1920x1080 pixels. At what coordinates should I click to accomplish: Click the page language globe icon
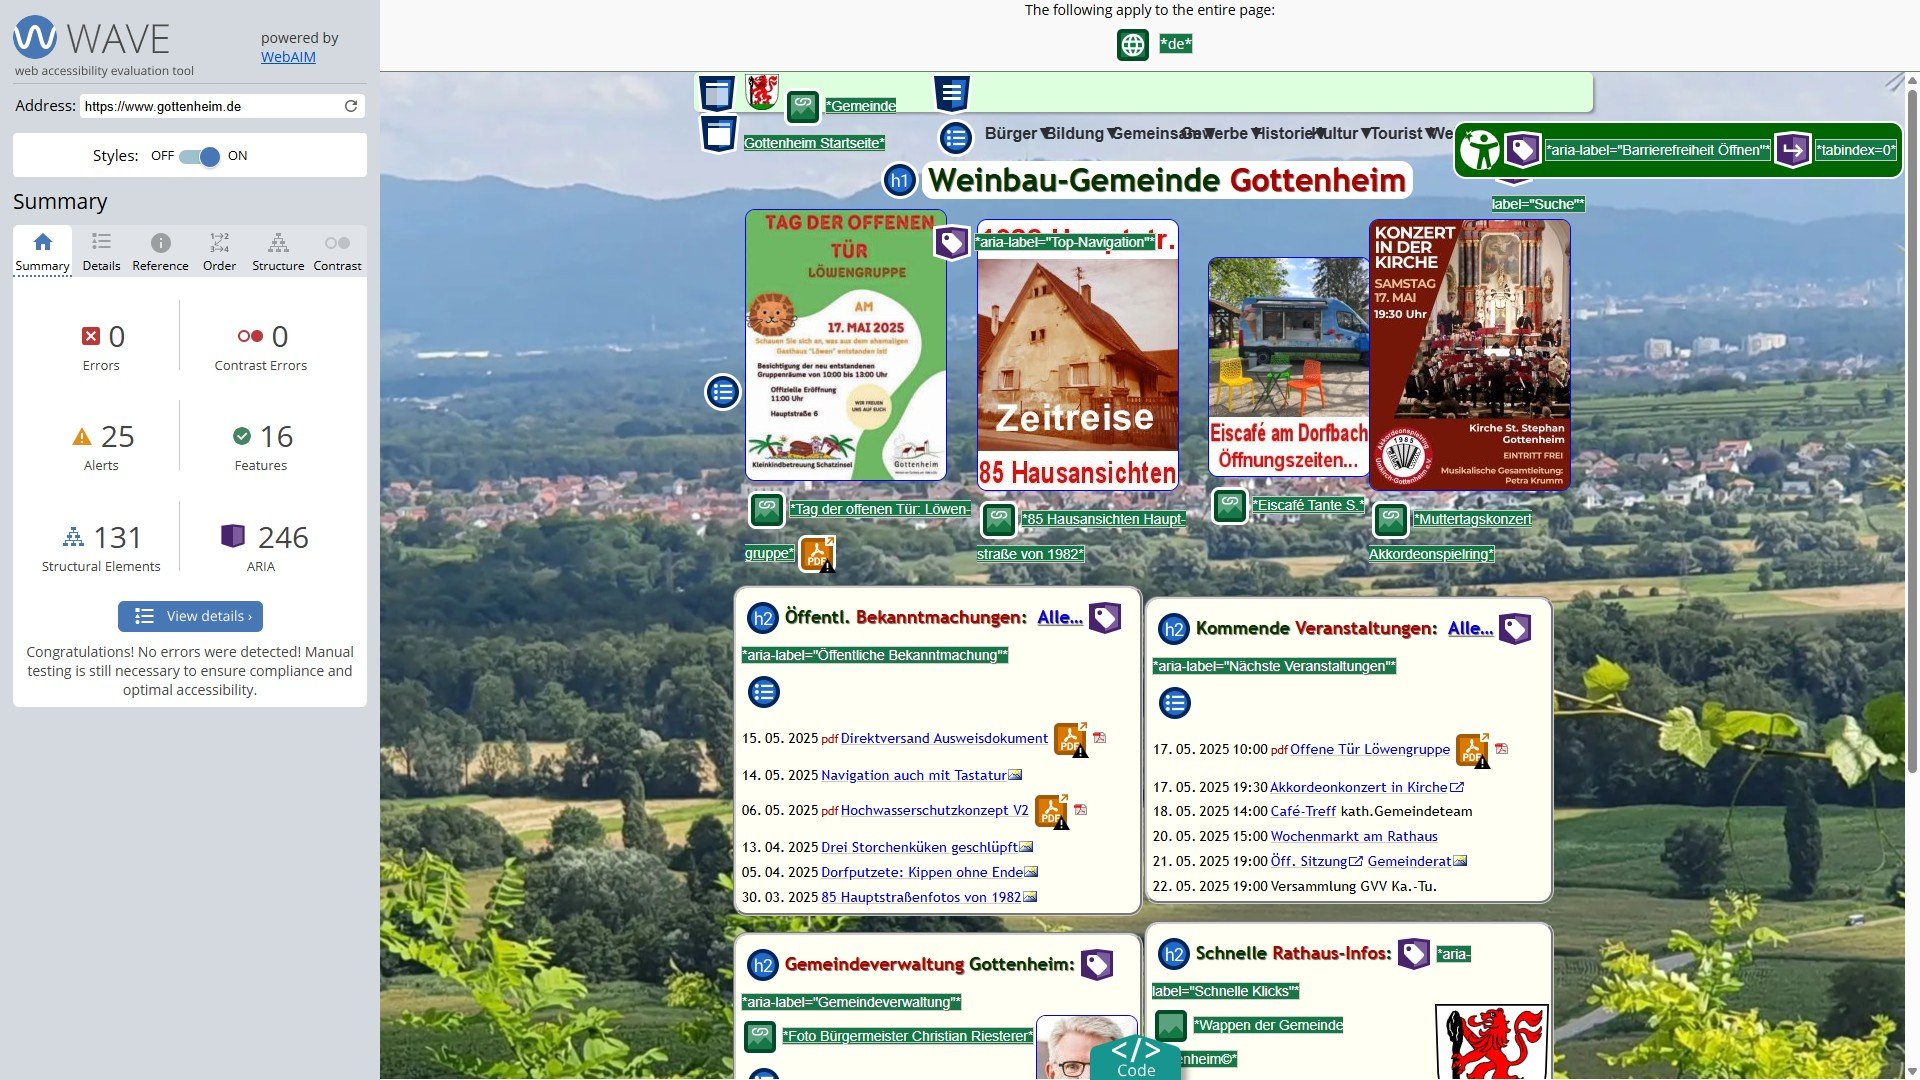point(1132,45)
